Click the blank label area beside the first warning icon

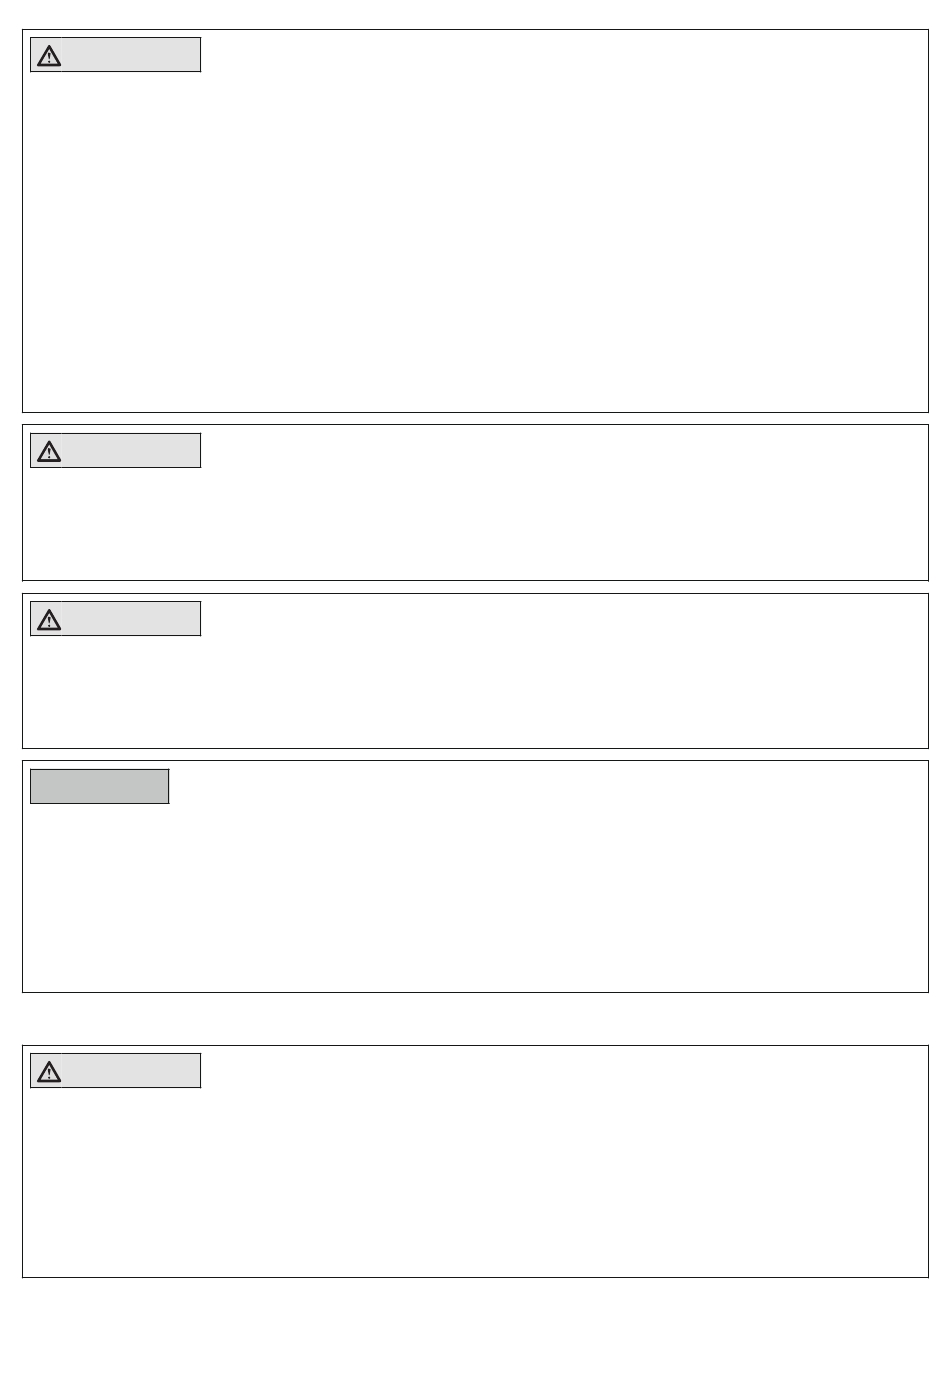click(x=131, y=55)
